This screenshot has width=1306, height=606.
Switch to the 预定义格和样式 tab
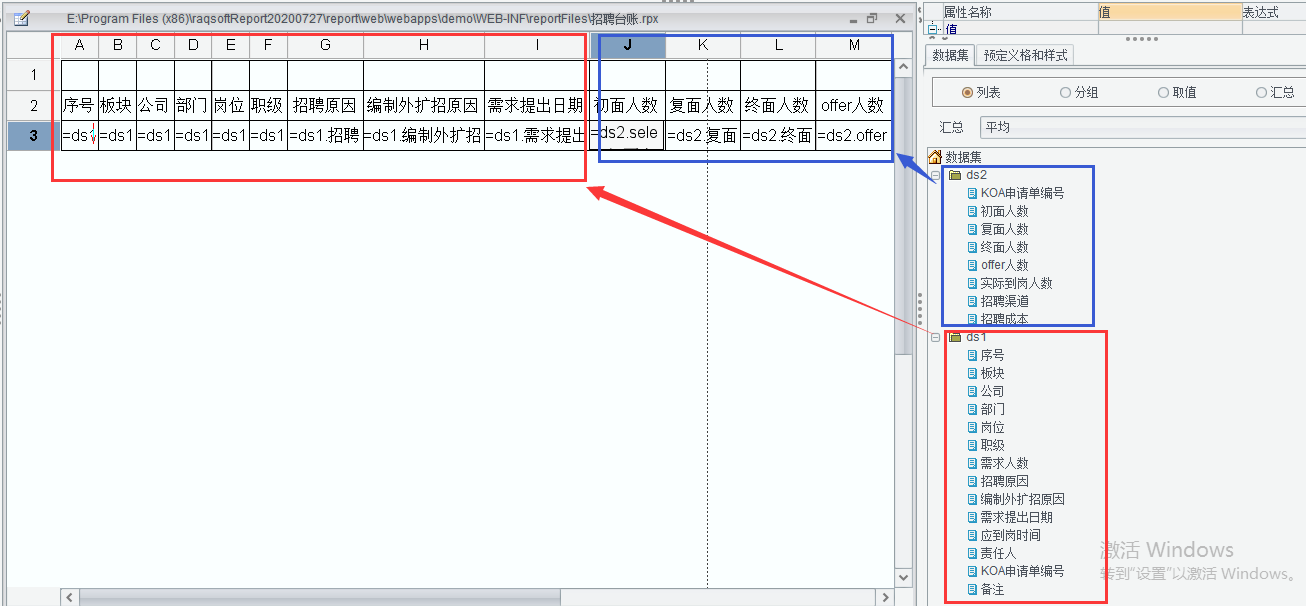pos(1026,56)
